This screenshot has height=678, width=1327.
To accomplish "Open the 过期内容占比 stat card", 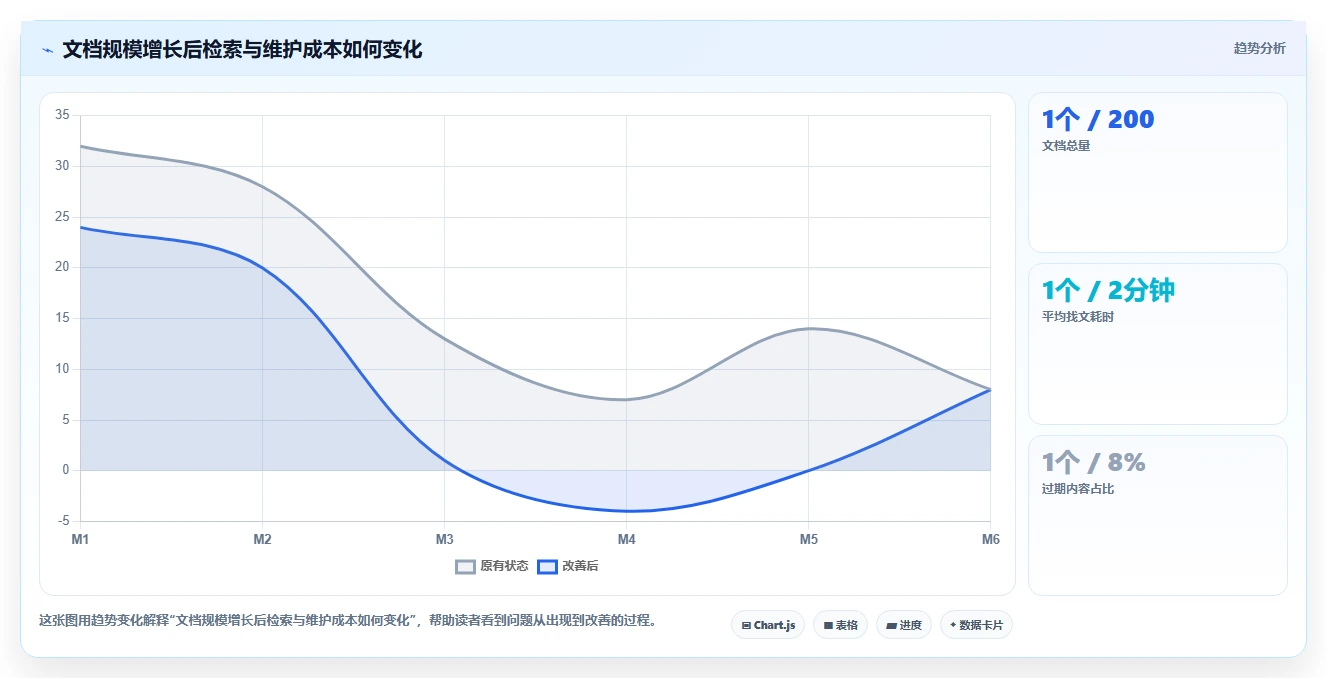I will tap(1158, 516).
